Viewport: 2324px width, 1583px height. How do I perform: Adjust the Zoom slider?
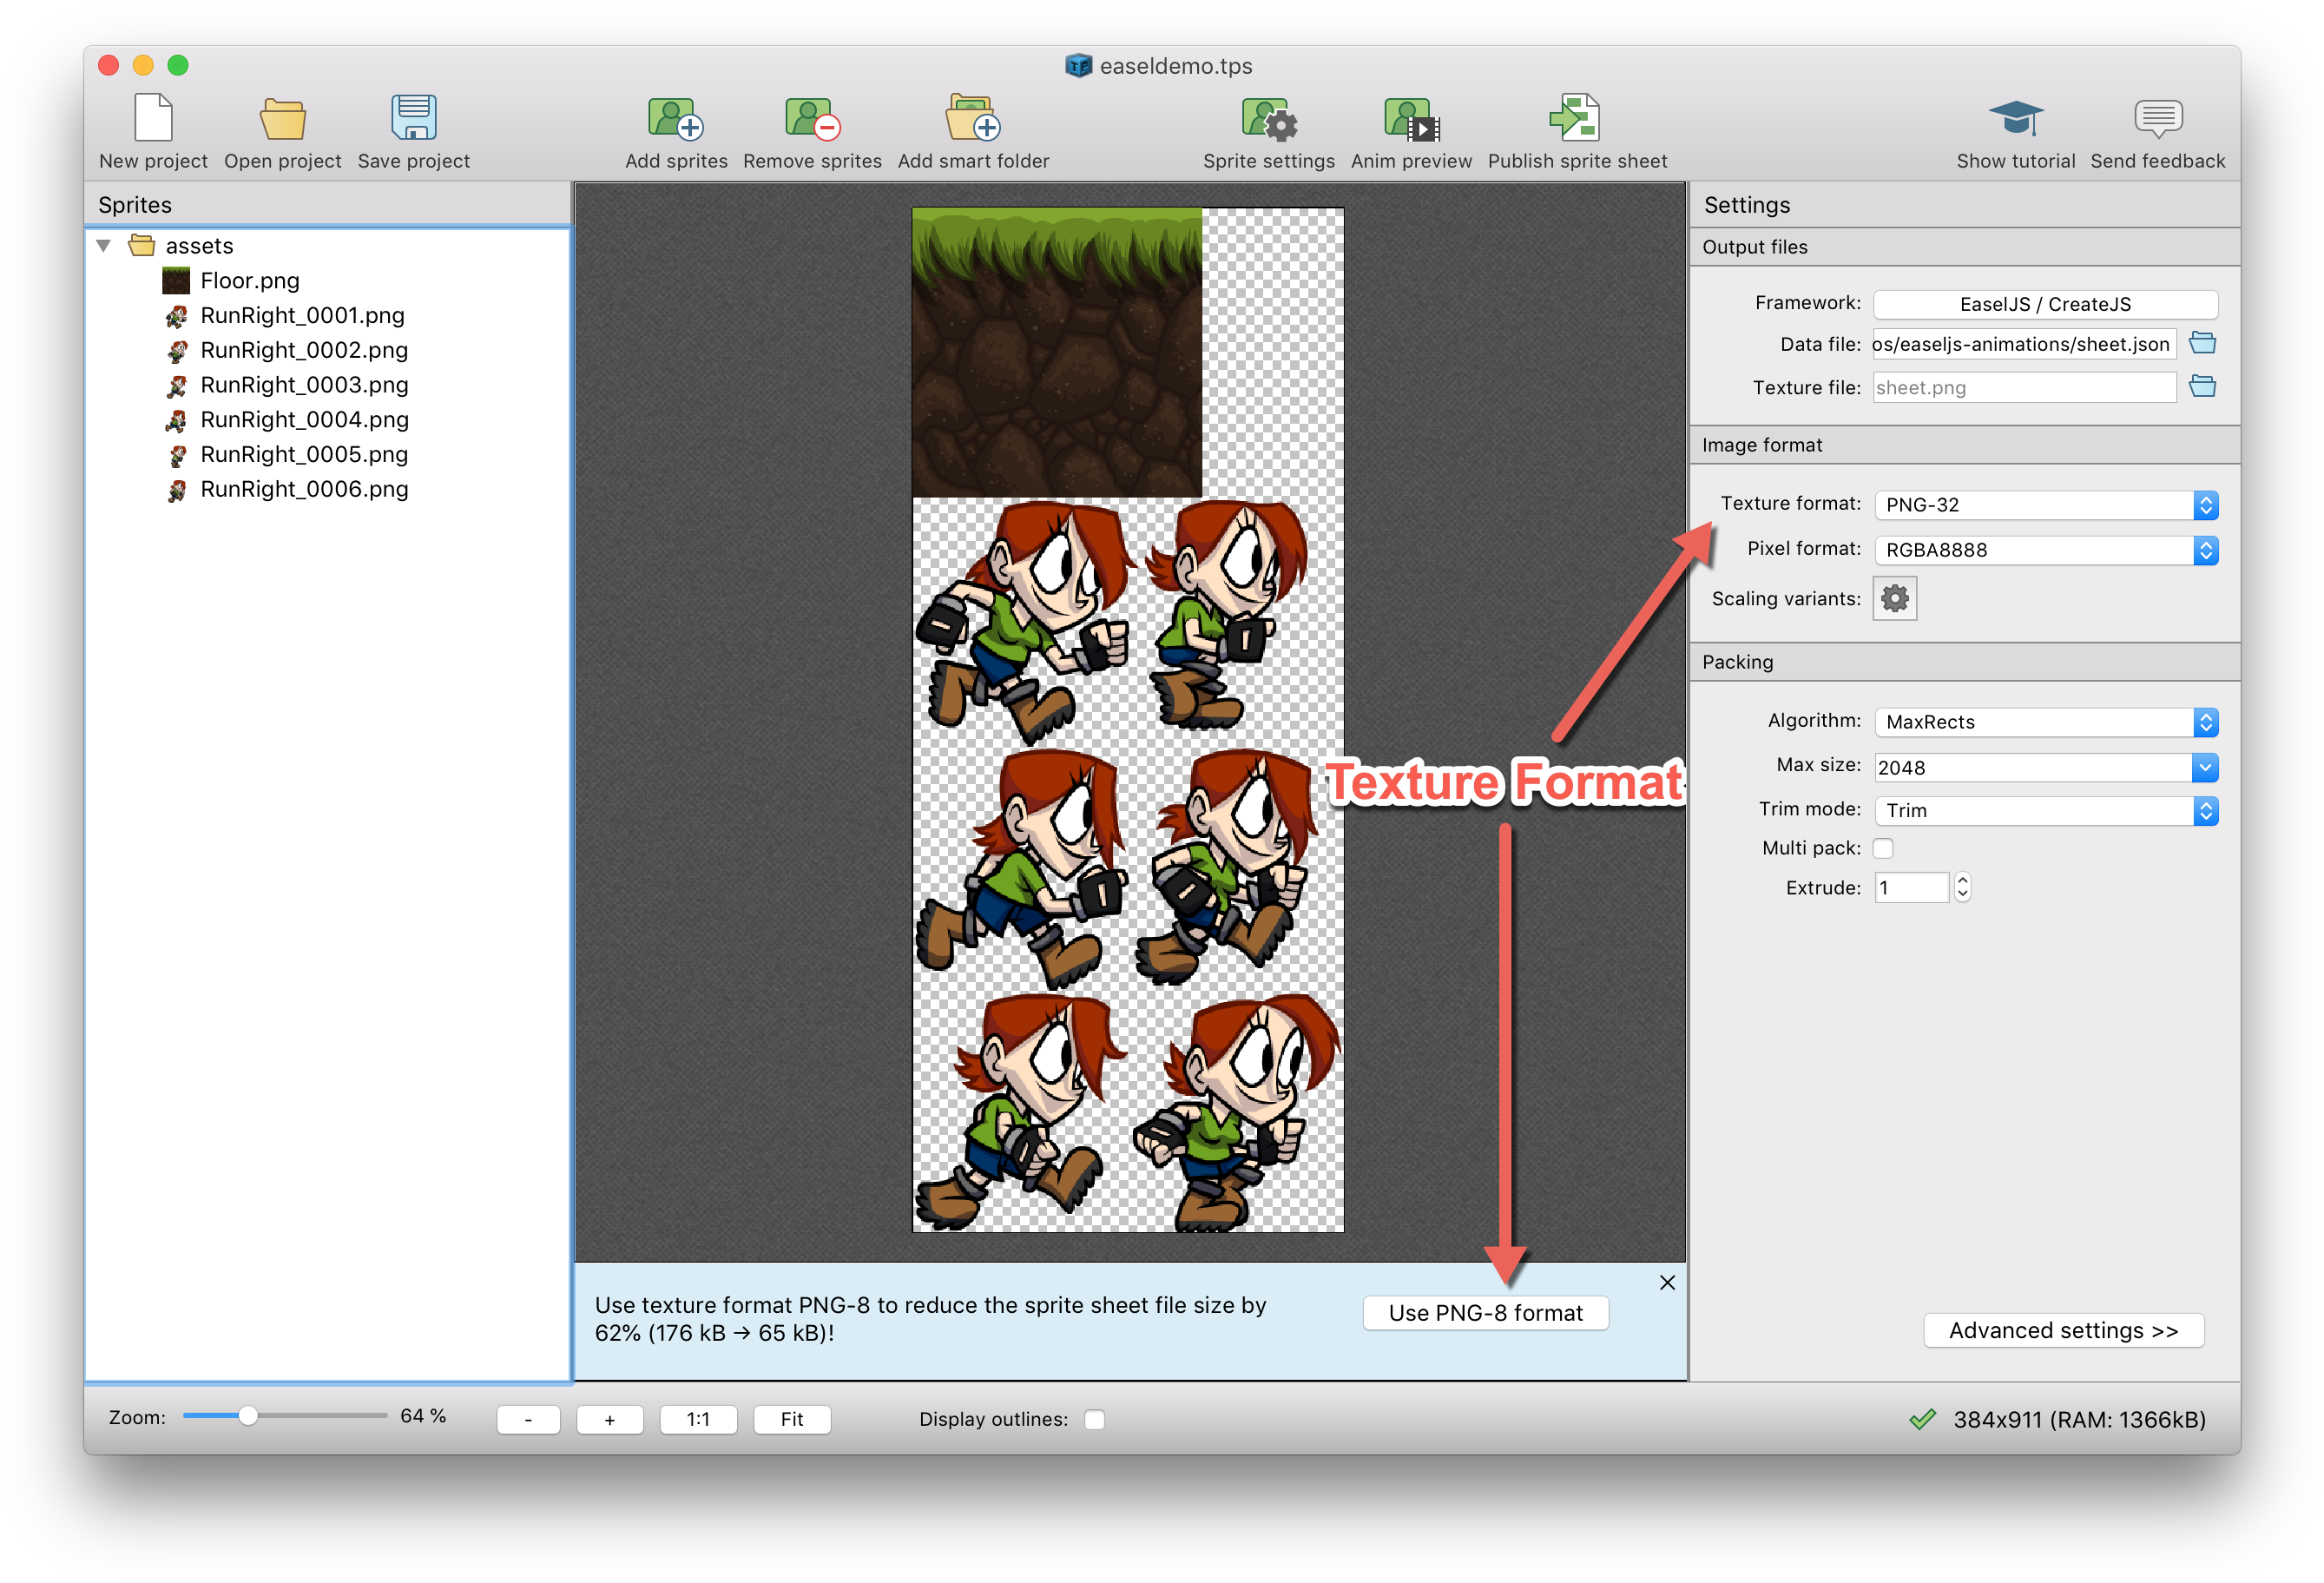249,1416
